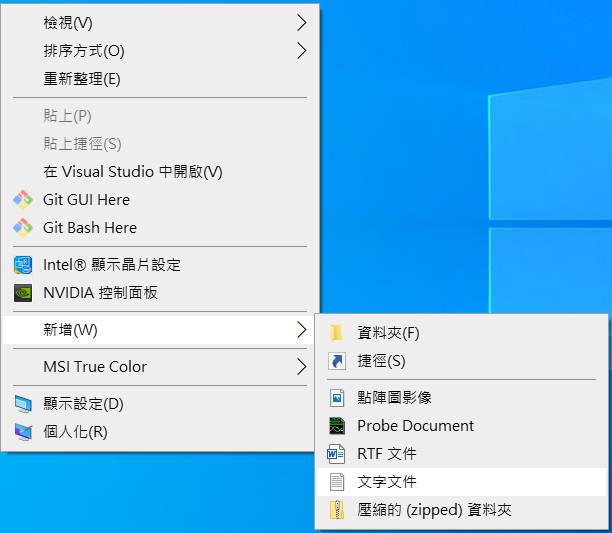Click the Intel graphics settings icon
Viewport: 612px width, 533px height.
23,265
